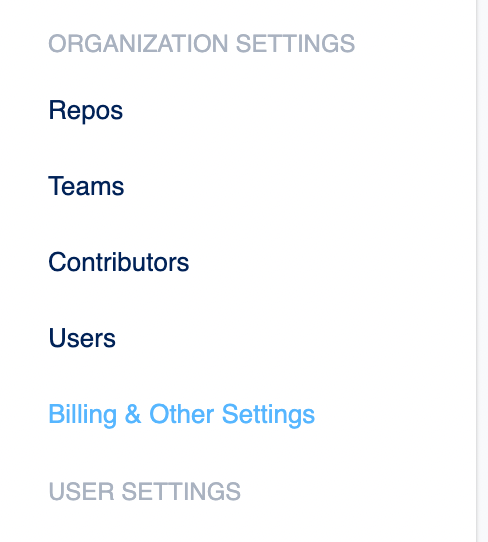The image size is (488, 542).
Task: Choose Teams from the sidebar list
Action: 86,186
